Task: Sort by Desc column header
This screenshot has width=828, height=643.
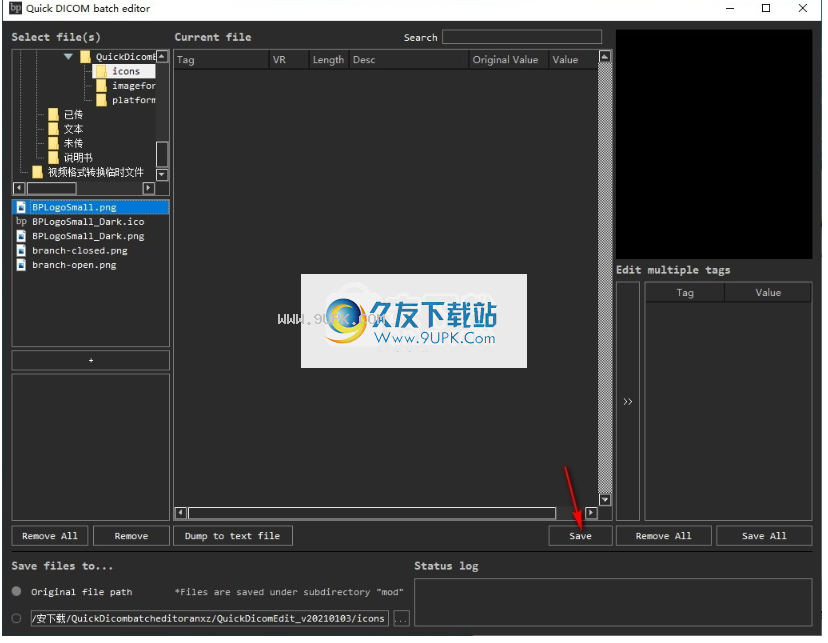Action: tap(409, 60)
